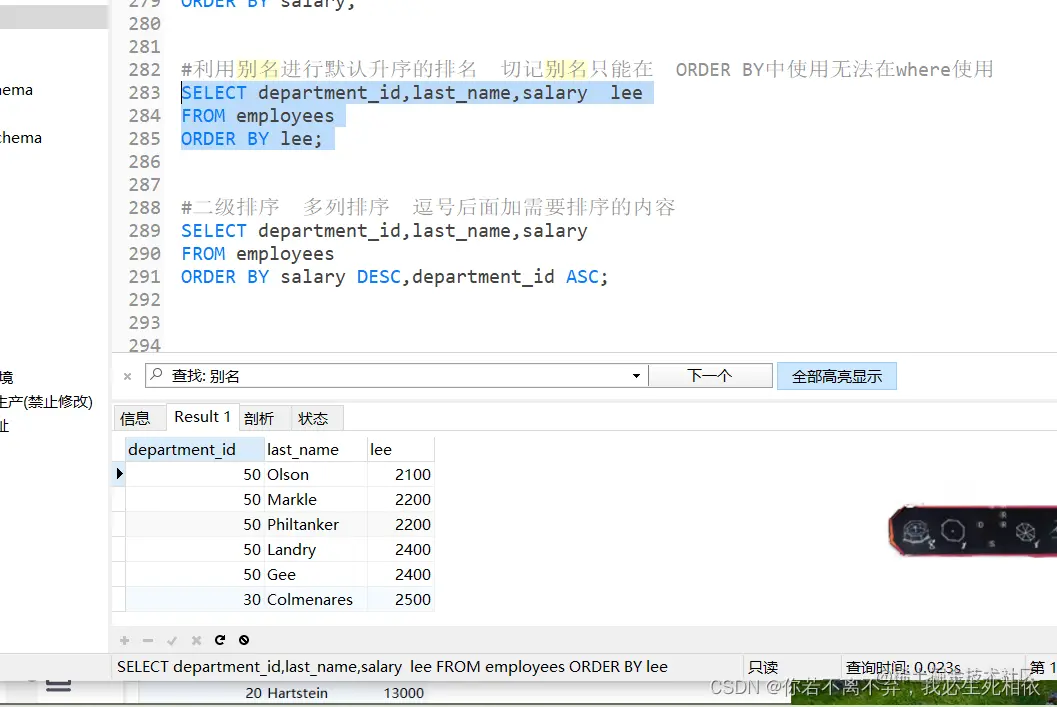Image resolution: width=1057 pixels, height=707 pixels.
Task: Select the cell containing Philtanker
Action: point(315,524)
